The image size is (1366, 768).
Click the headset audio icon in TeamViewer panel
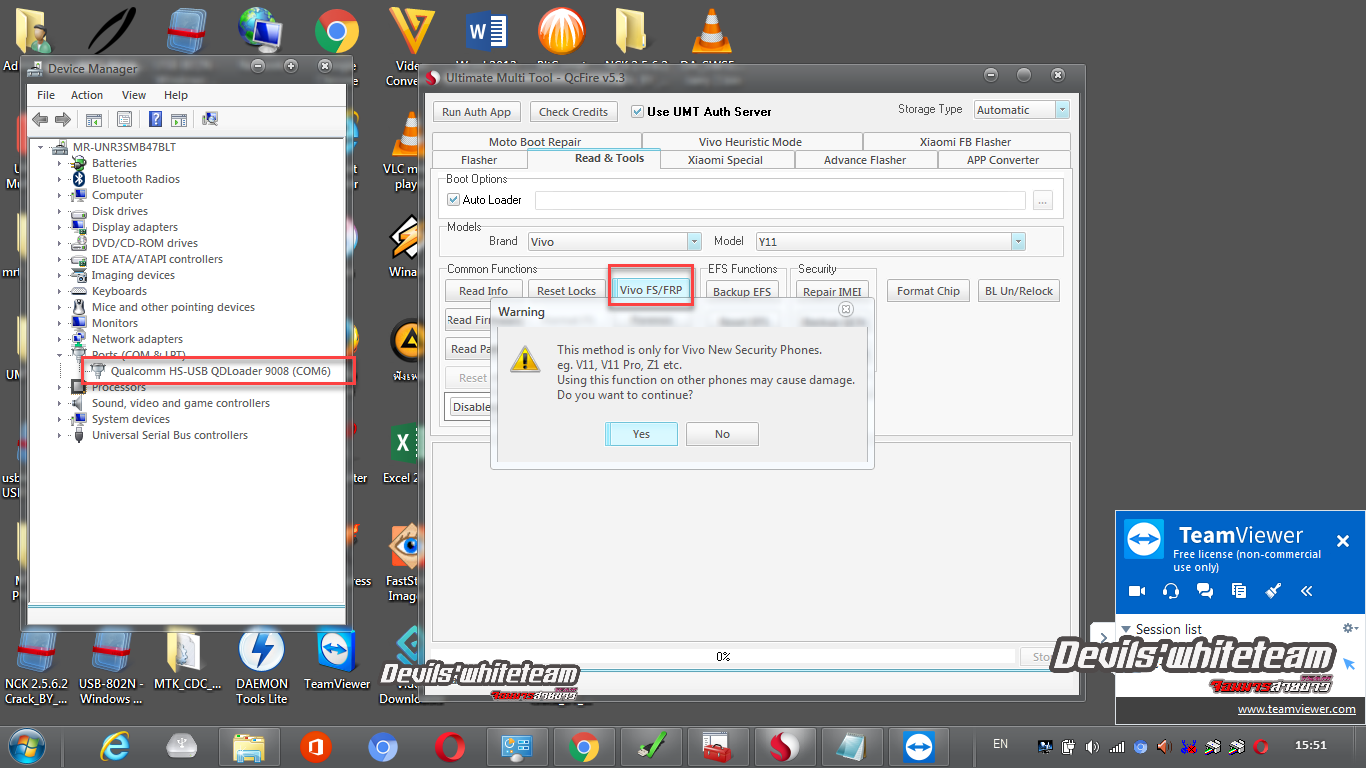click(1171, 591)
